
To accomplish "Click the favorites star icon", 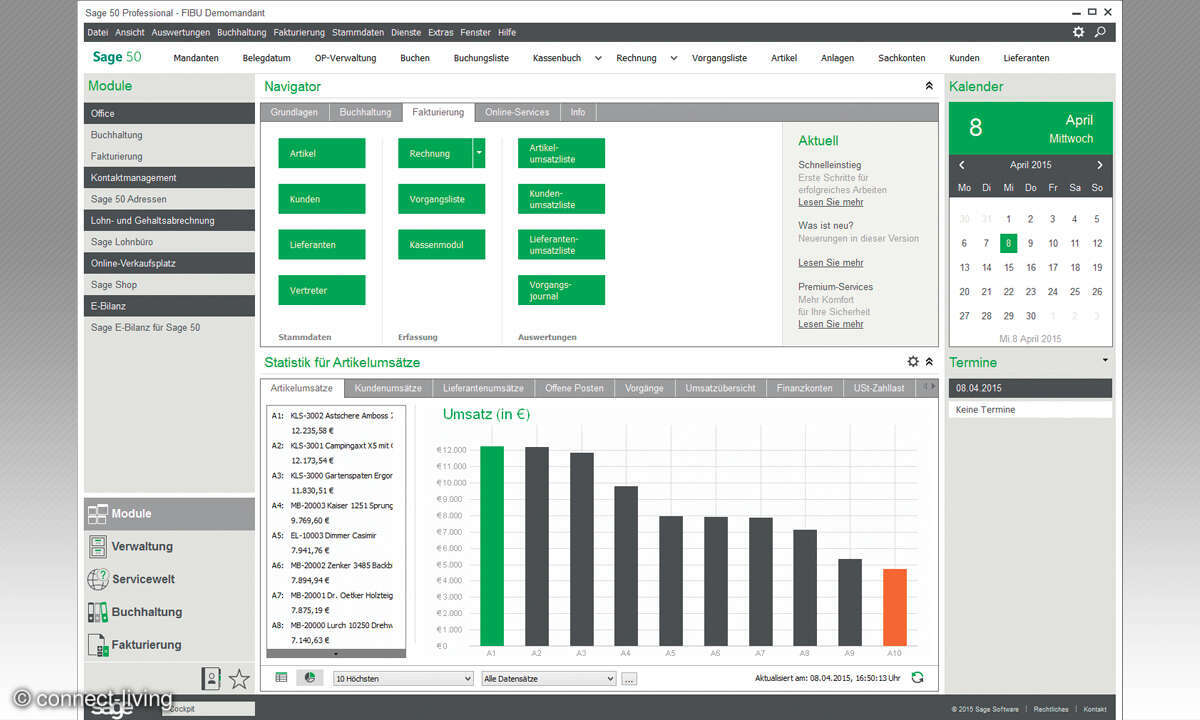I will pos(239,679).
